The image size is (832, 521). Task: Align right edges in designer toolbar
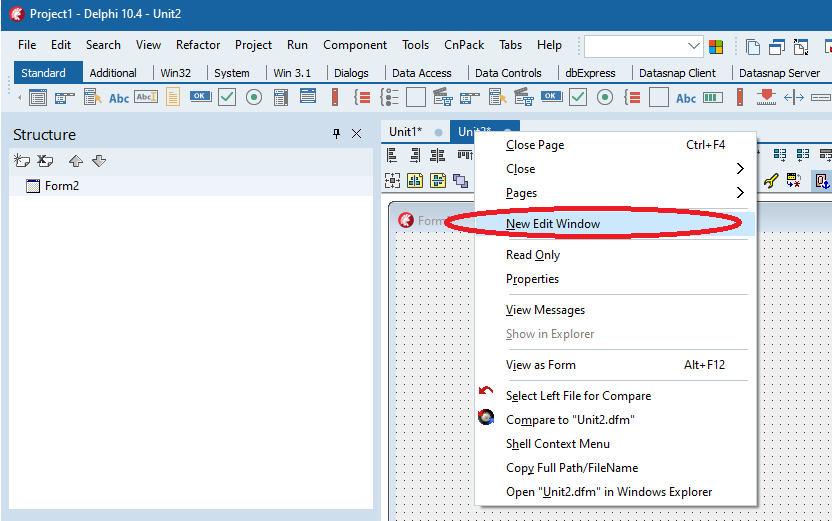(x=415, y=155)
